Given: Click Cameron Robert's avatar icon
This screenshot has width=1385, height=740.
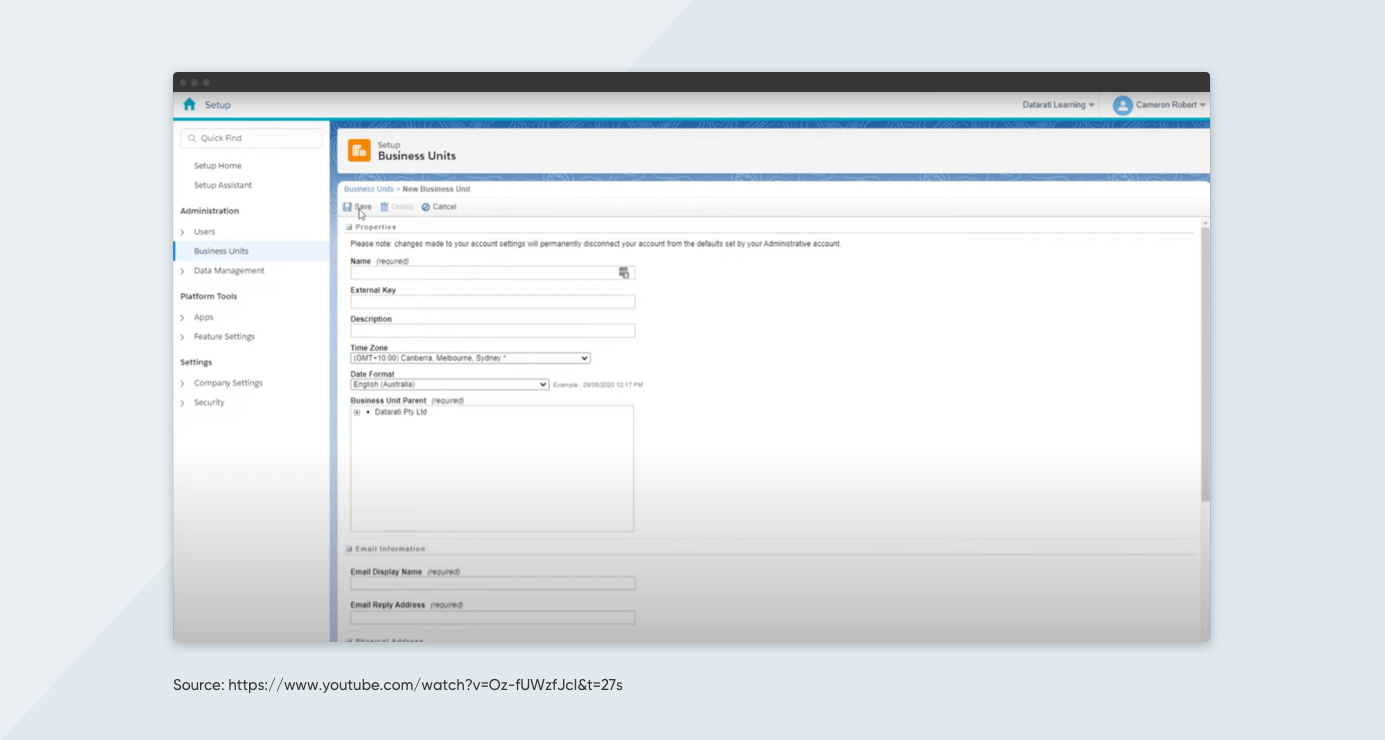Looking at the screenshot, I should coord(1122,104).
